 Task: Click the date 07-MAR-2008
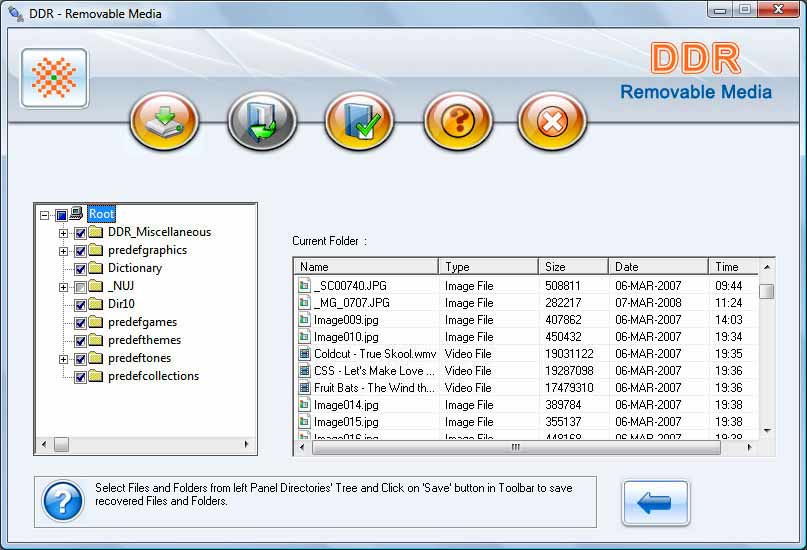pyautogui.click(x=648, y=303)
